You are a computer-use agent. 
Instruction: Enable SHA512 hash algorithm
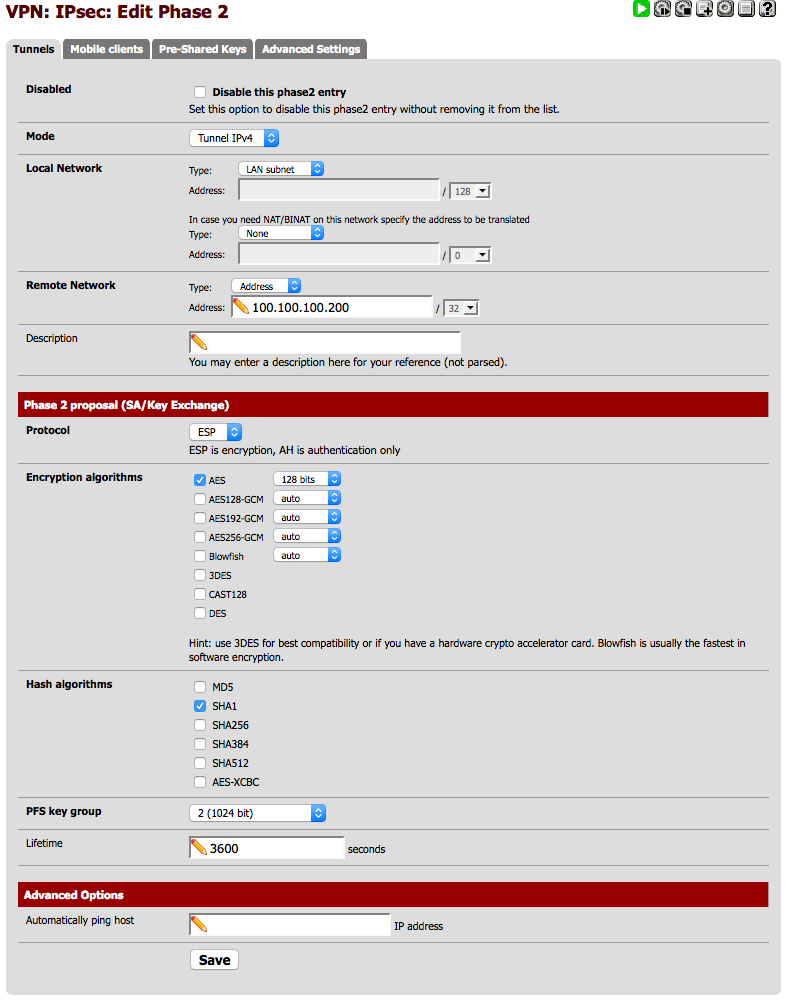(200, 763)
